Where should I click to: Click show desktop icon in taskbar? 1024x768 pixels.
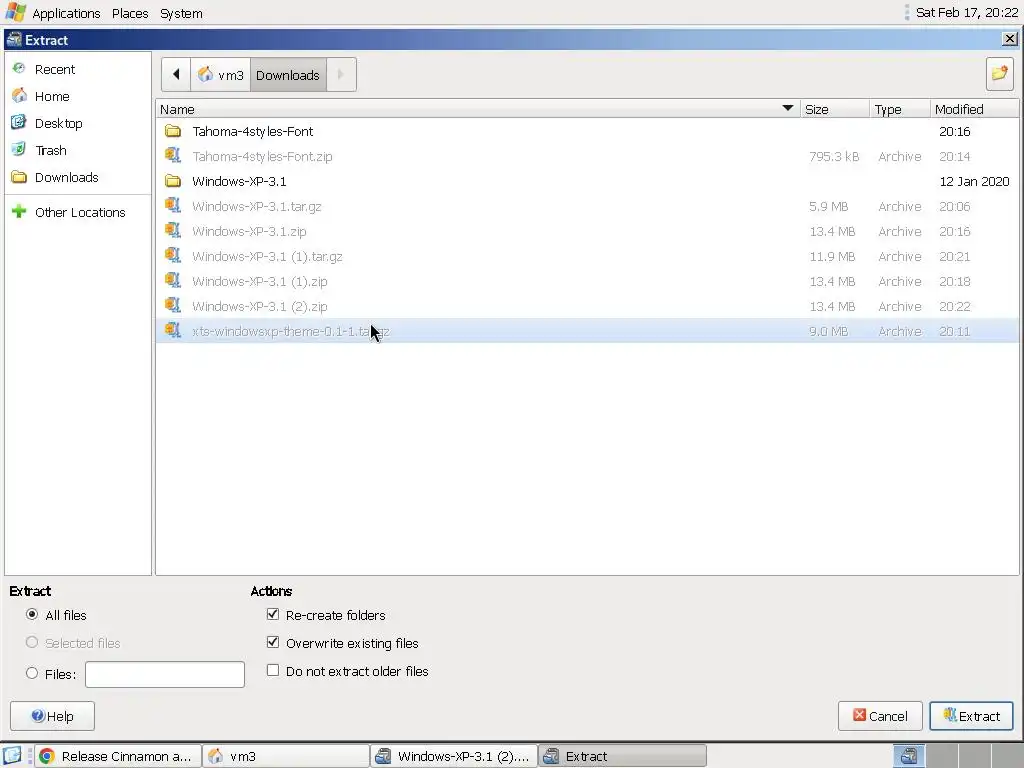[x=12, y=756]
